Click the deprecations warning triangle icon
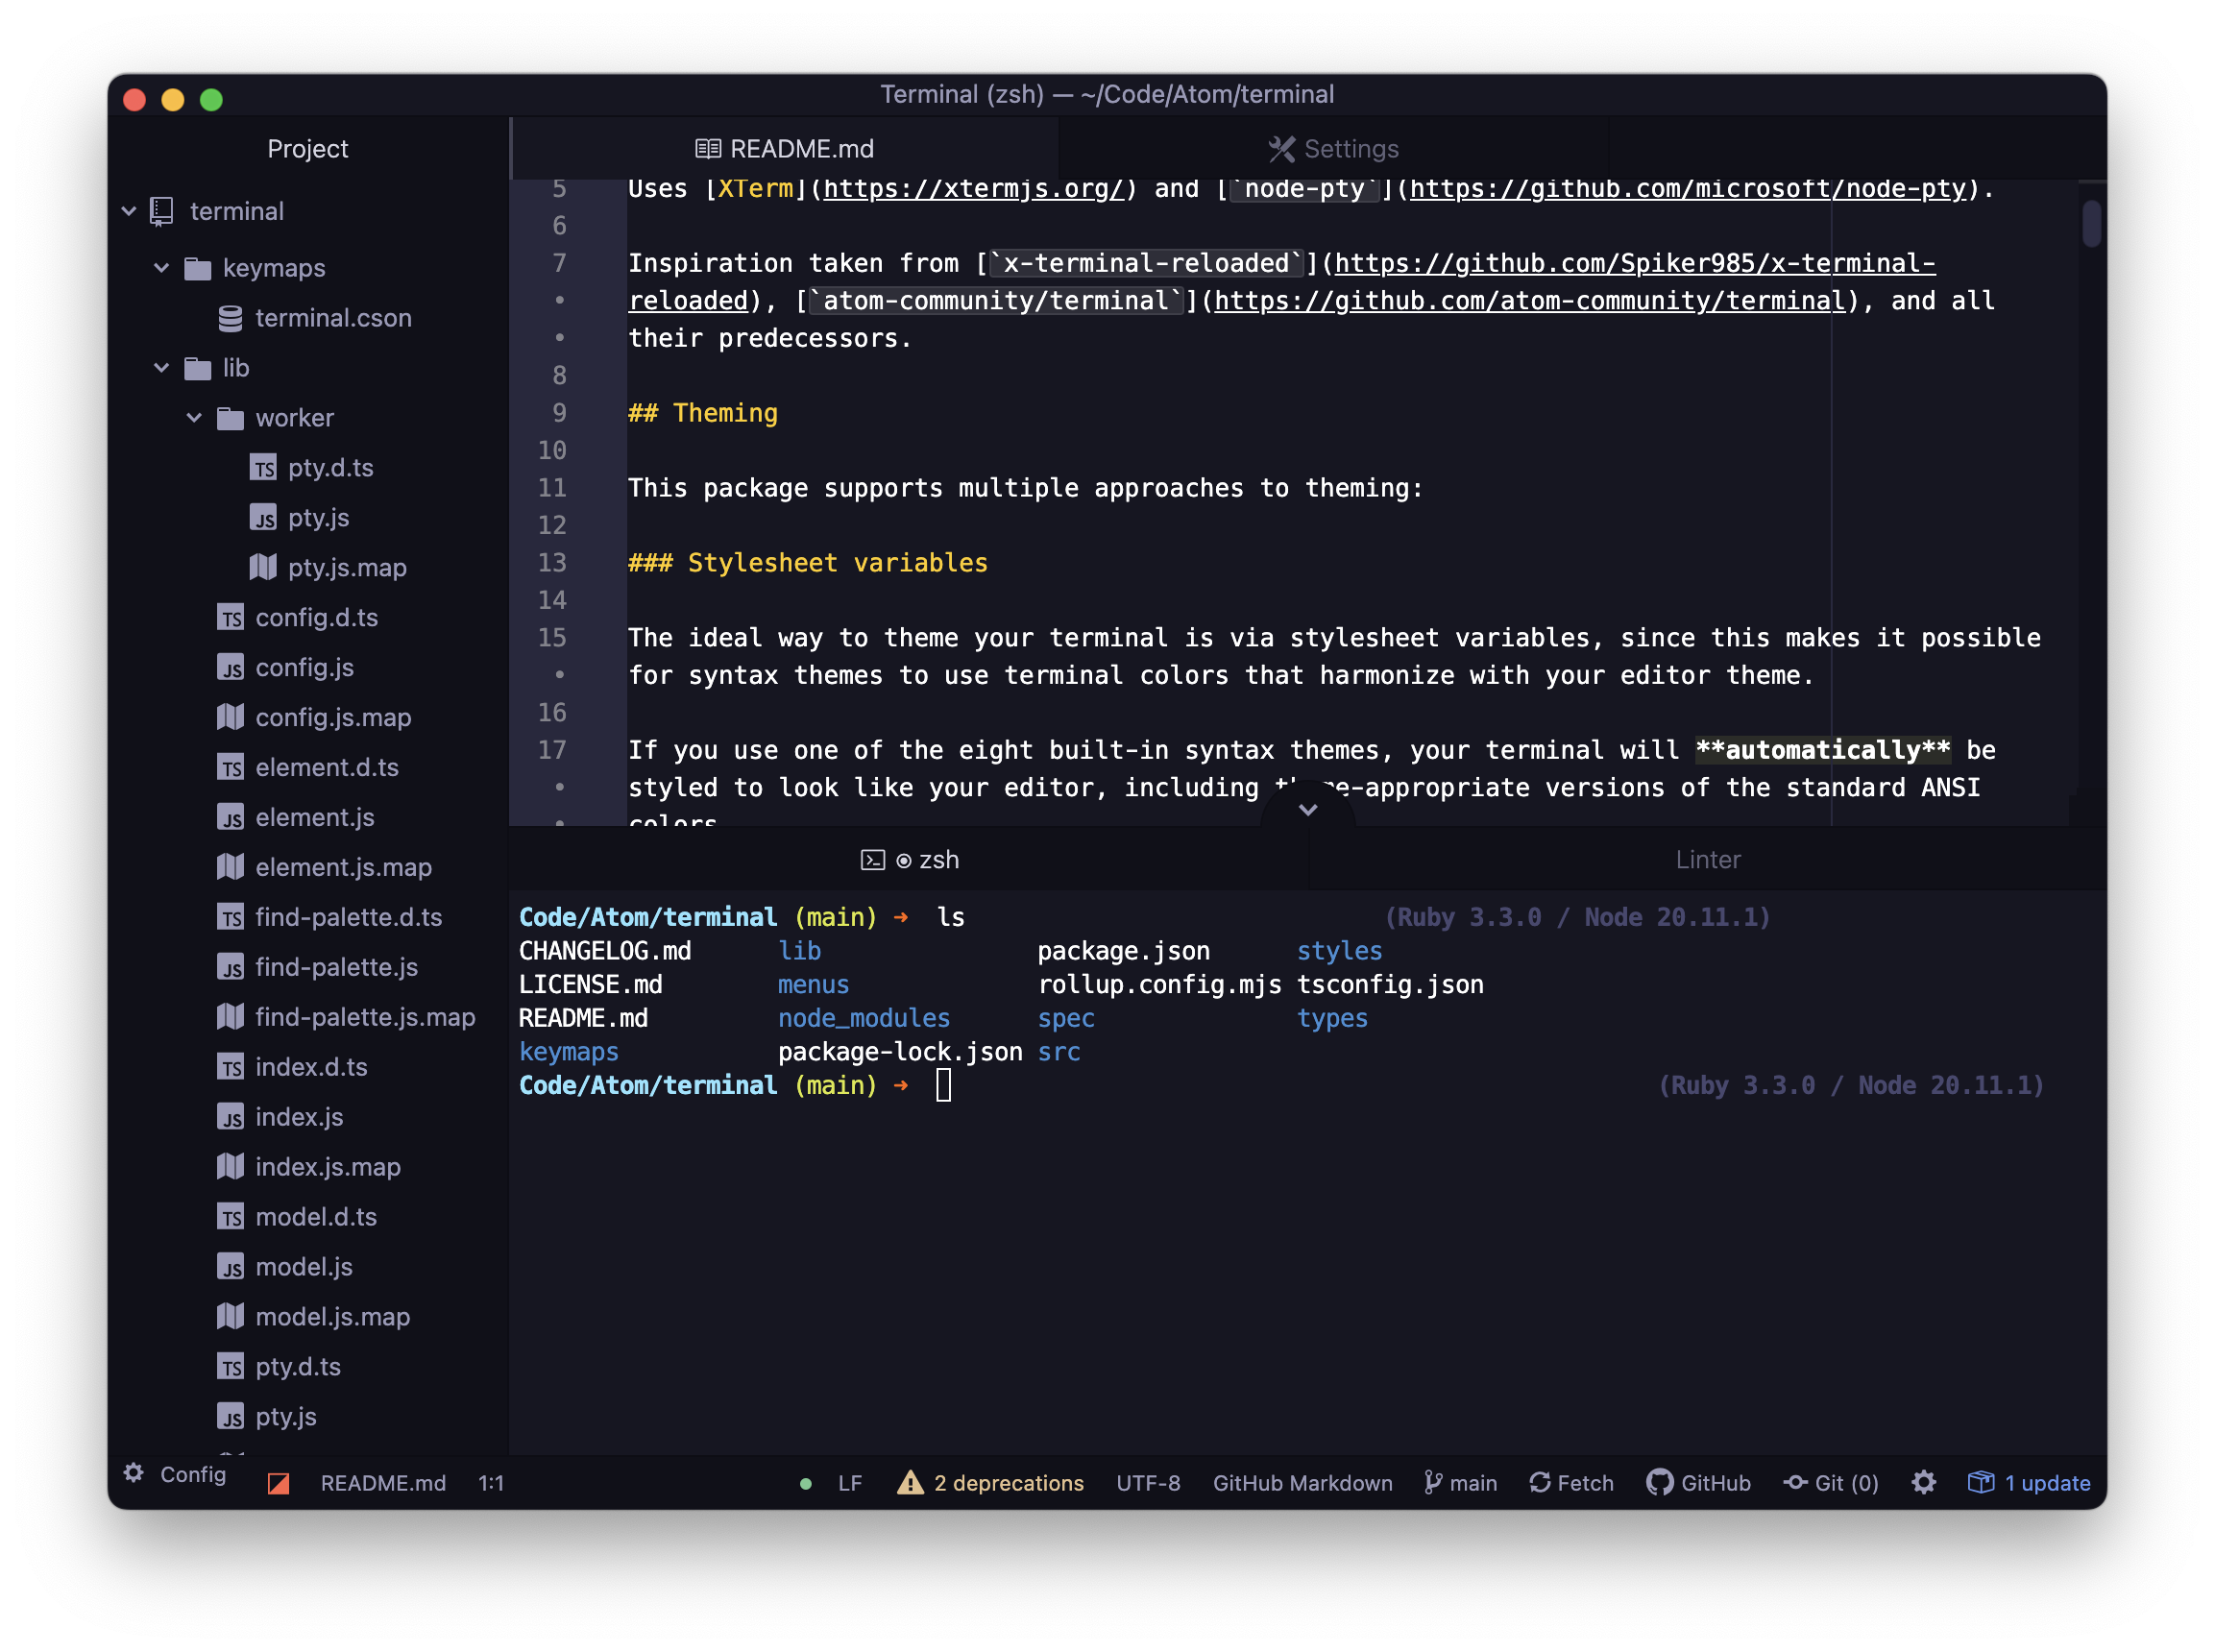Screen dimensions: 2215x1652 coord(909,1482)
